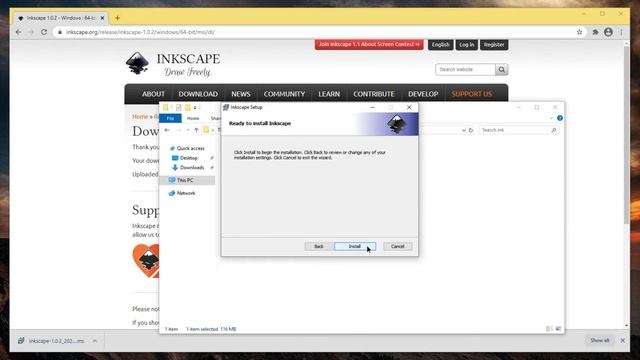Open the DOWNLOAD menu on Inkscape site
This screenshot has width=640, height=360.
198,94
